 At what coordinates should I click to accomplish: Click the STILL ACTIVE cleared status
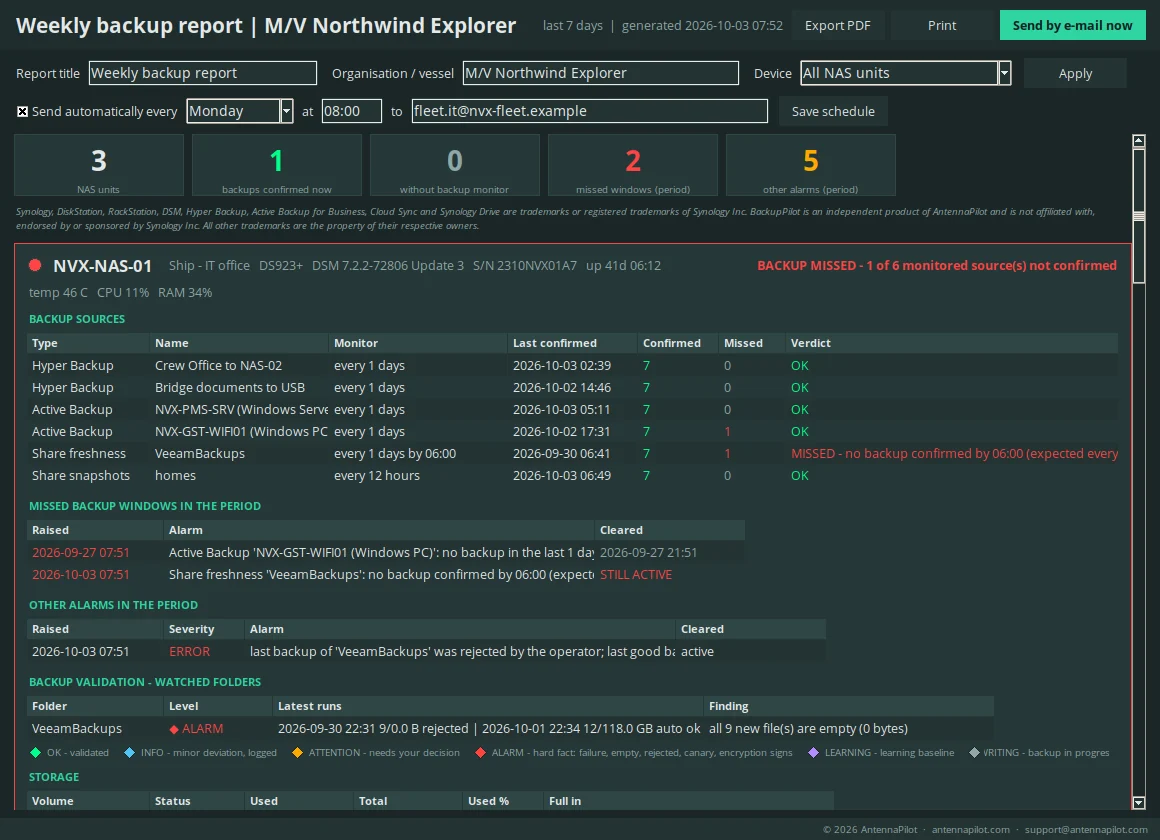[x=635, y=575]
